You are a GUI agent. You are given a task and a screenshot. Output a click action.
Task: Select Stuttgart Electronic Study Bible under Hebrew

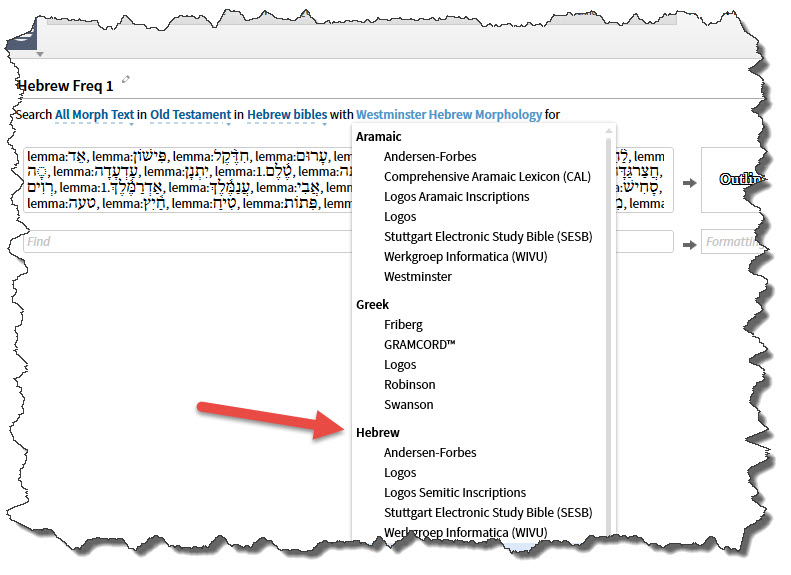488,513
